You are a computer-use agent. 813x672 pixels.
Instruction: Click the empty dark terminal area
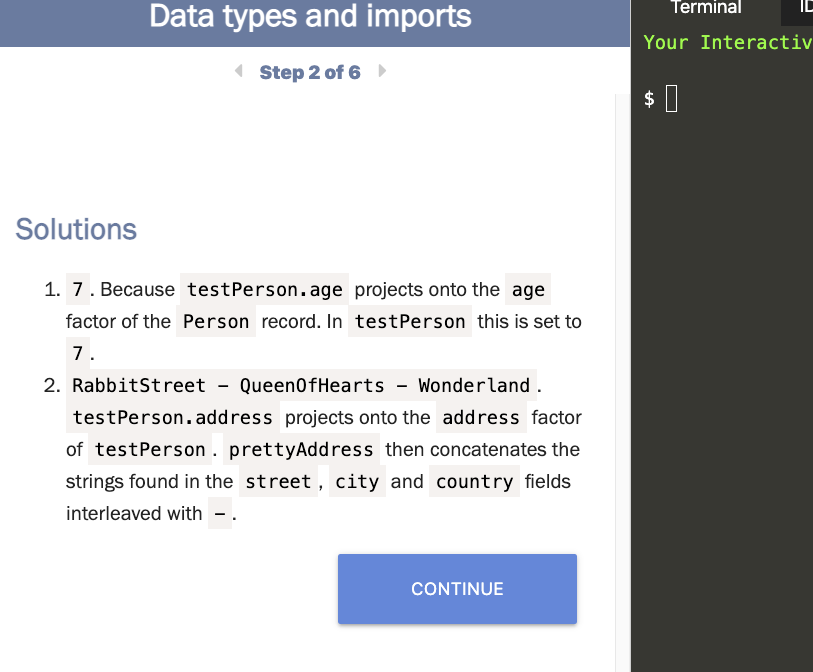[722, 400]
